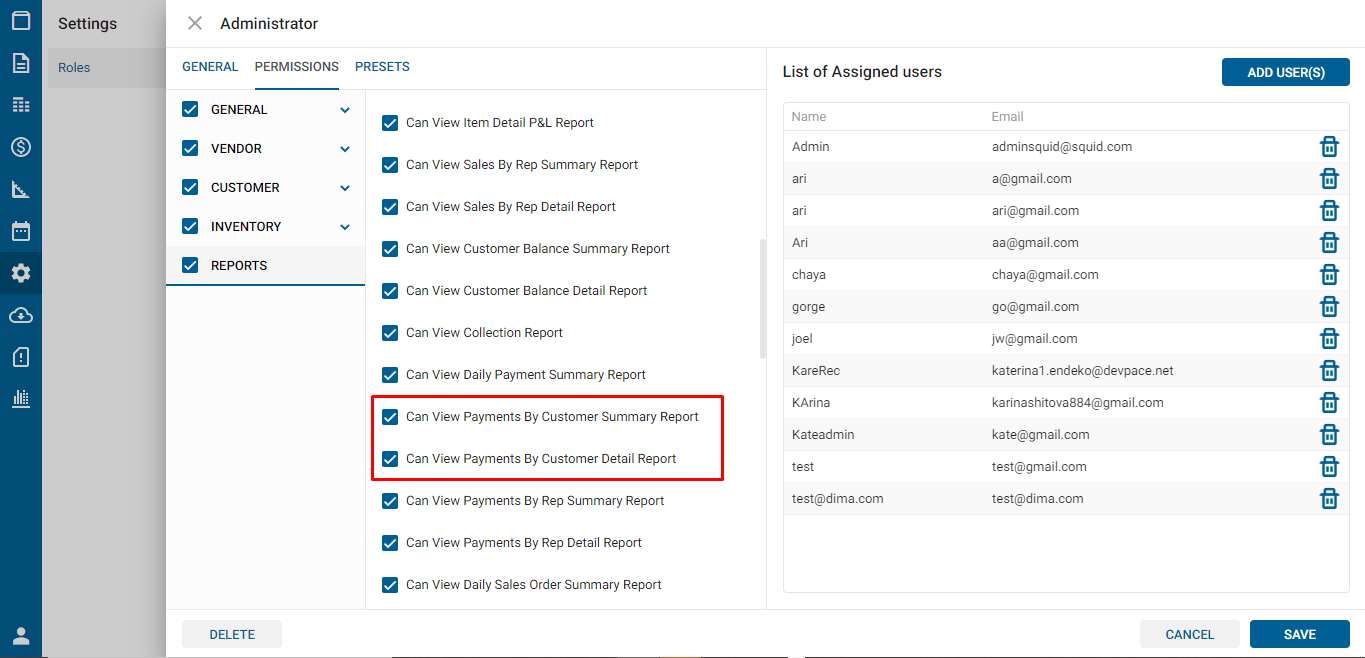Click the ADD USER(S) button
1365x658 pixels.
tap(1285, 72)
